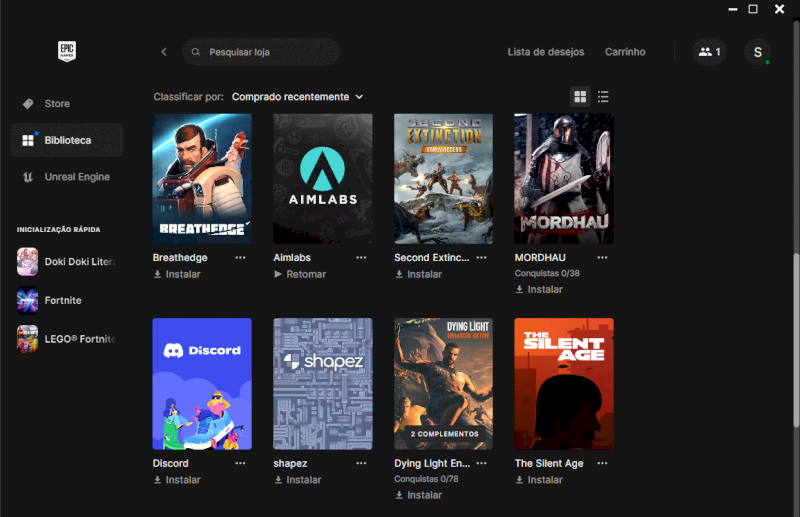Select Biblioteca in the sidebar
The image size is (800, 517).
[67, 141]
